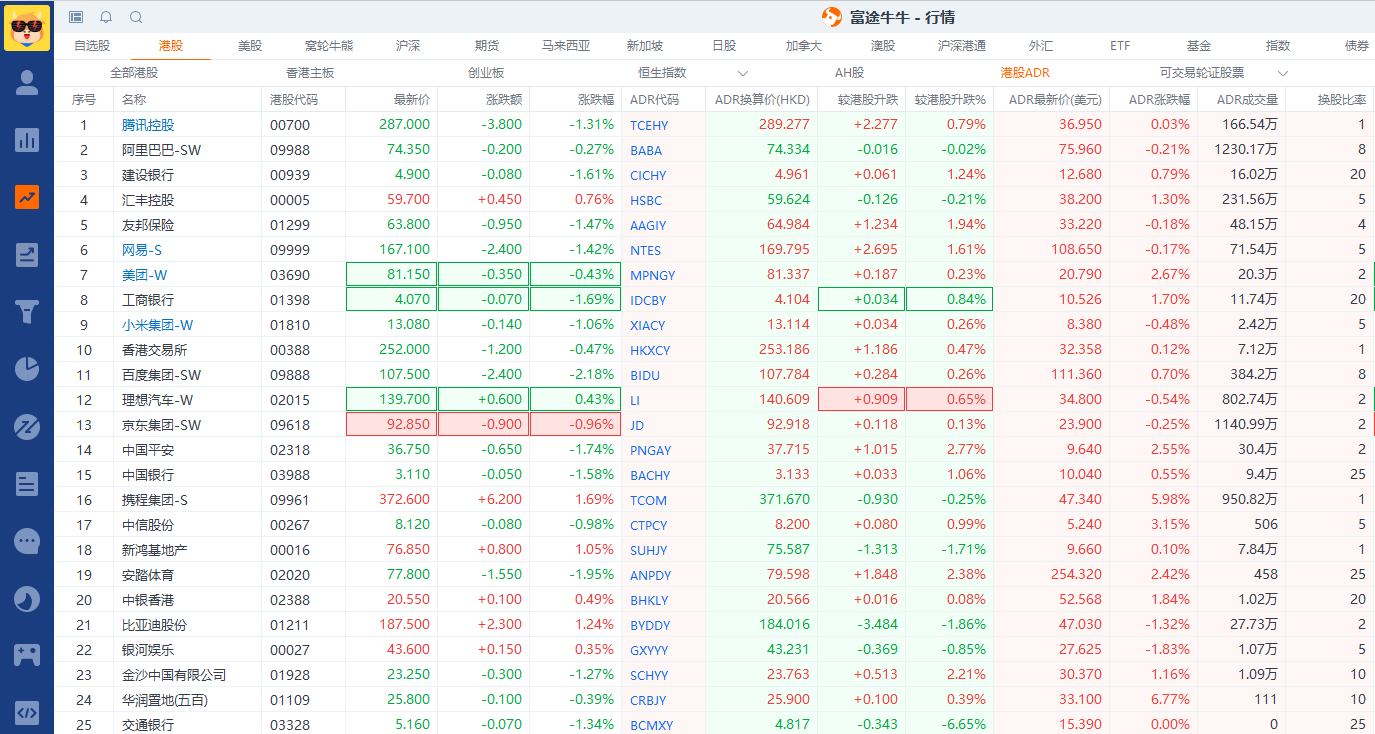This screenshot has width=1375, height=734.
Task: Click the Futu Niuniu title logo
Action: pyautogui.click(x=831, y=17)
